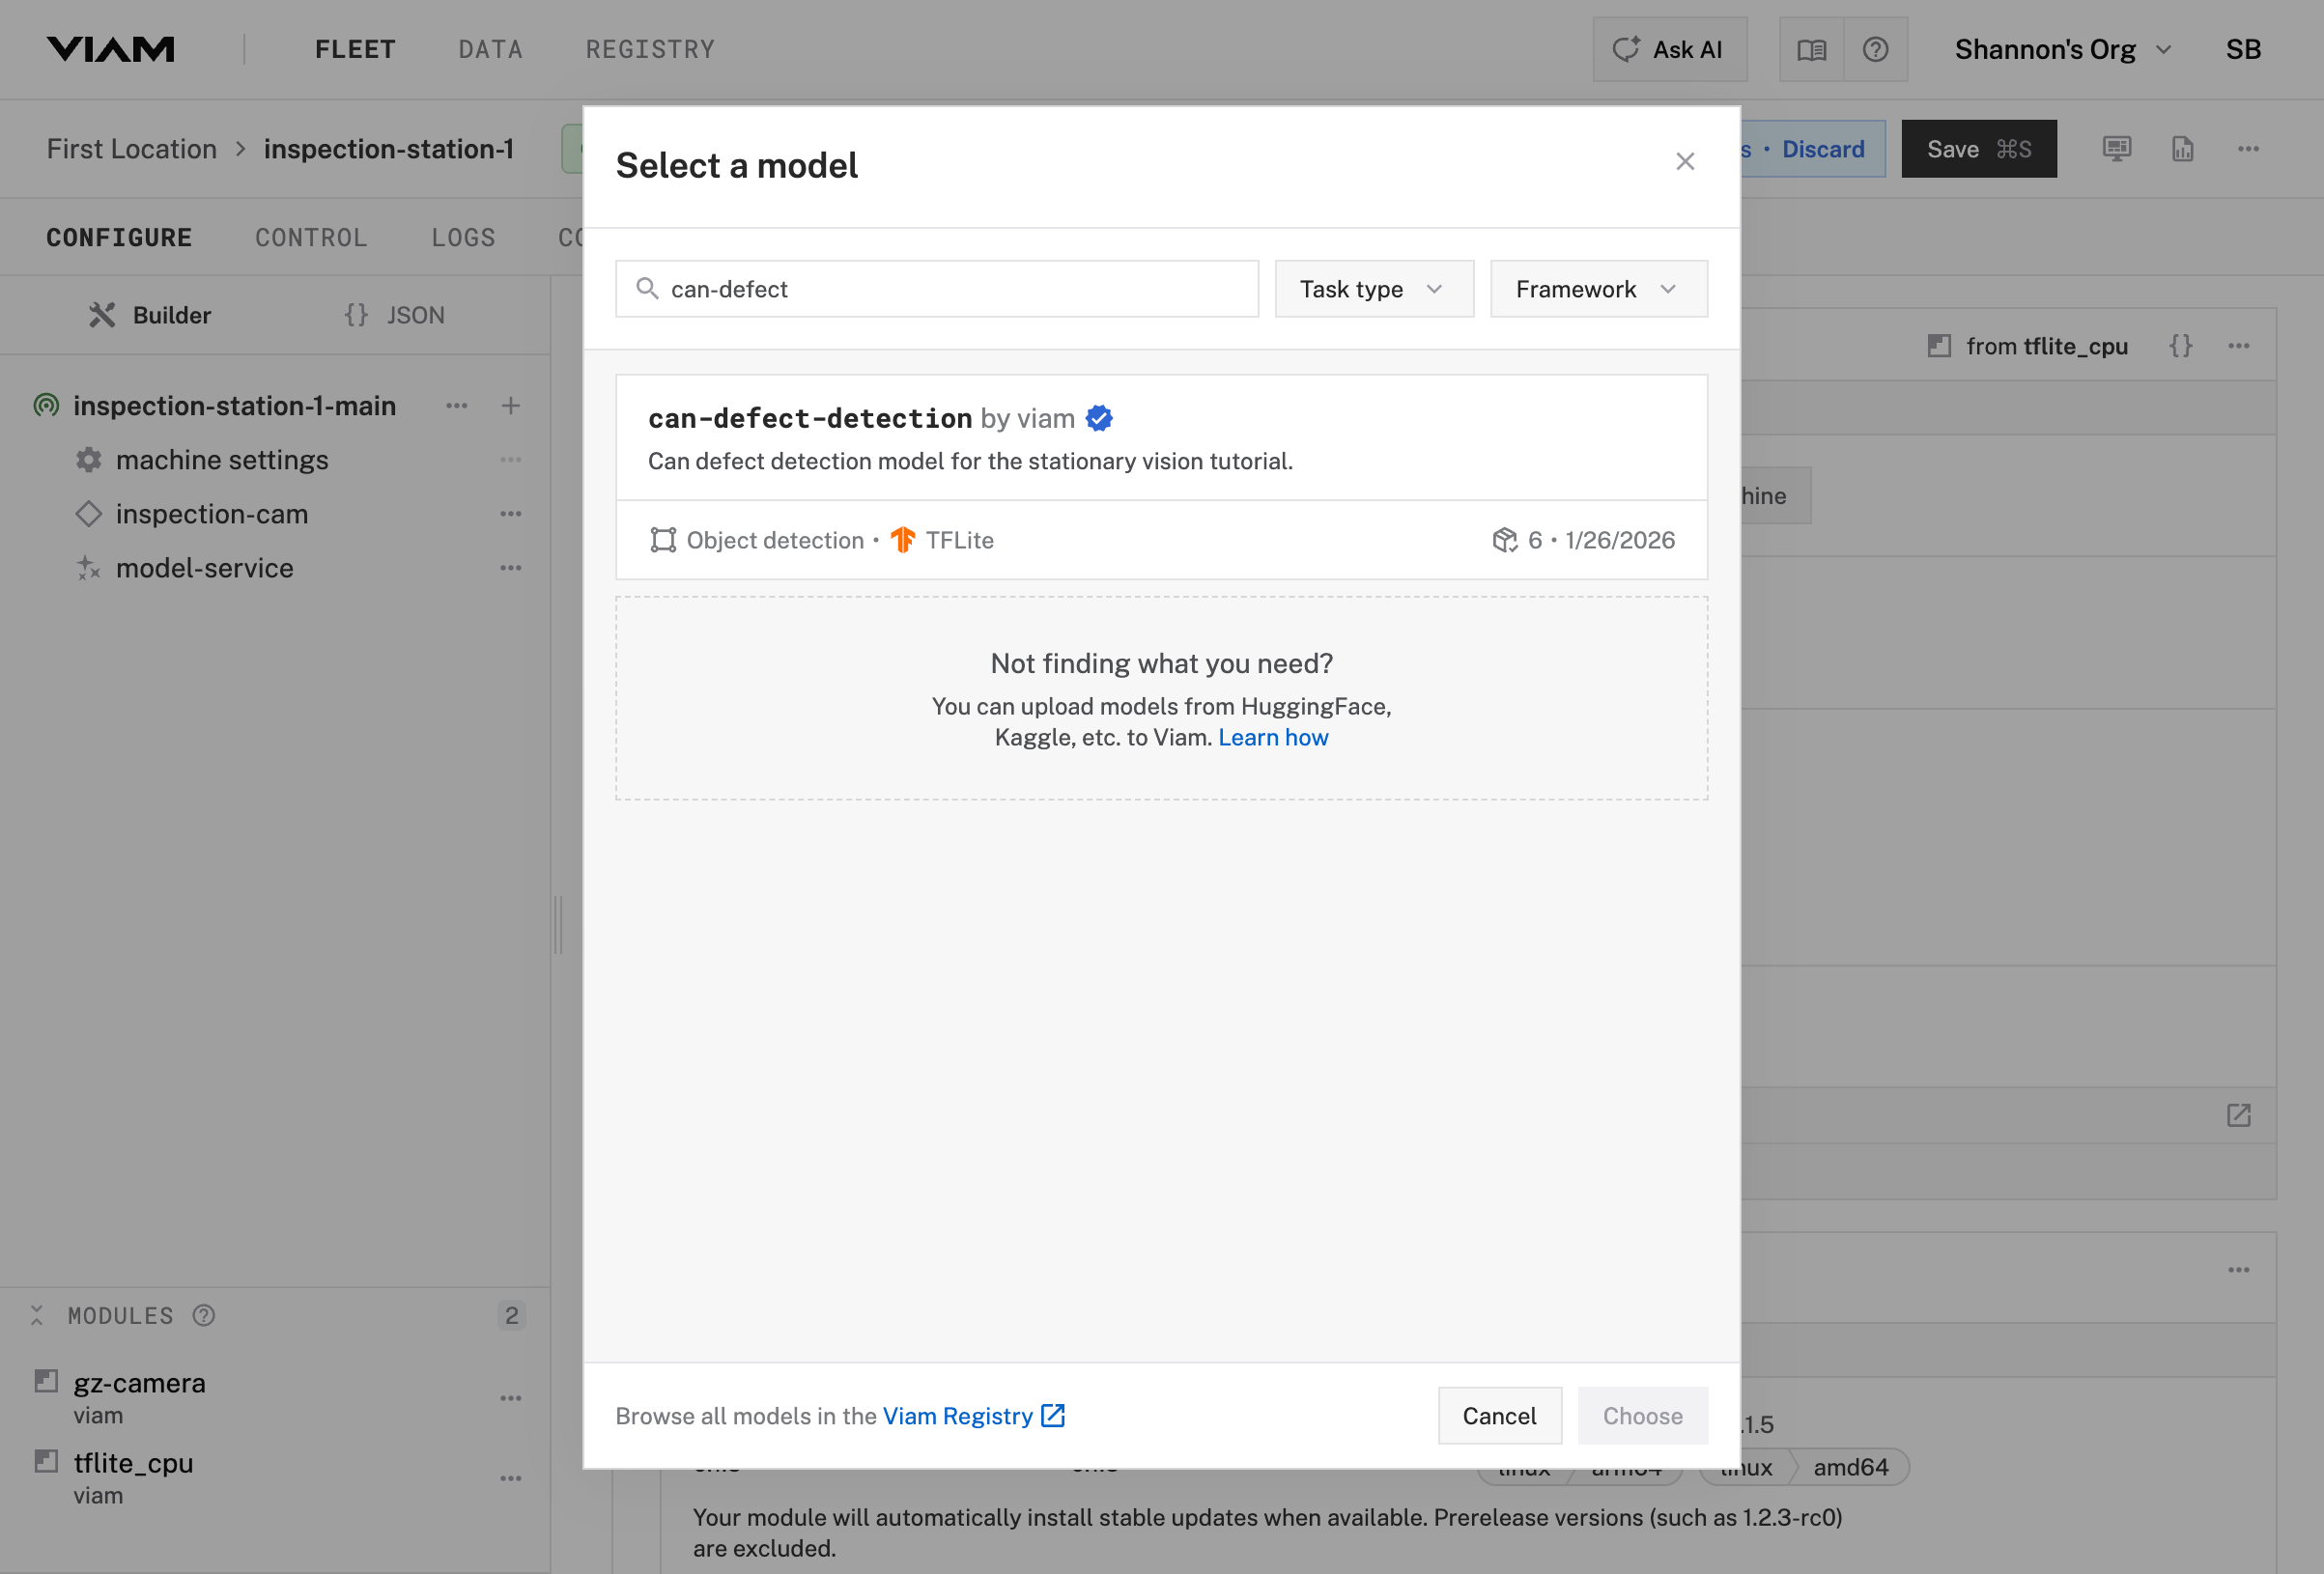Open the Task type dropdown
2324x1574 pixels.
click(1373, 289)
